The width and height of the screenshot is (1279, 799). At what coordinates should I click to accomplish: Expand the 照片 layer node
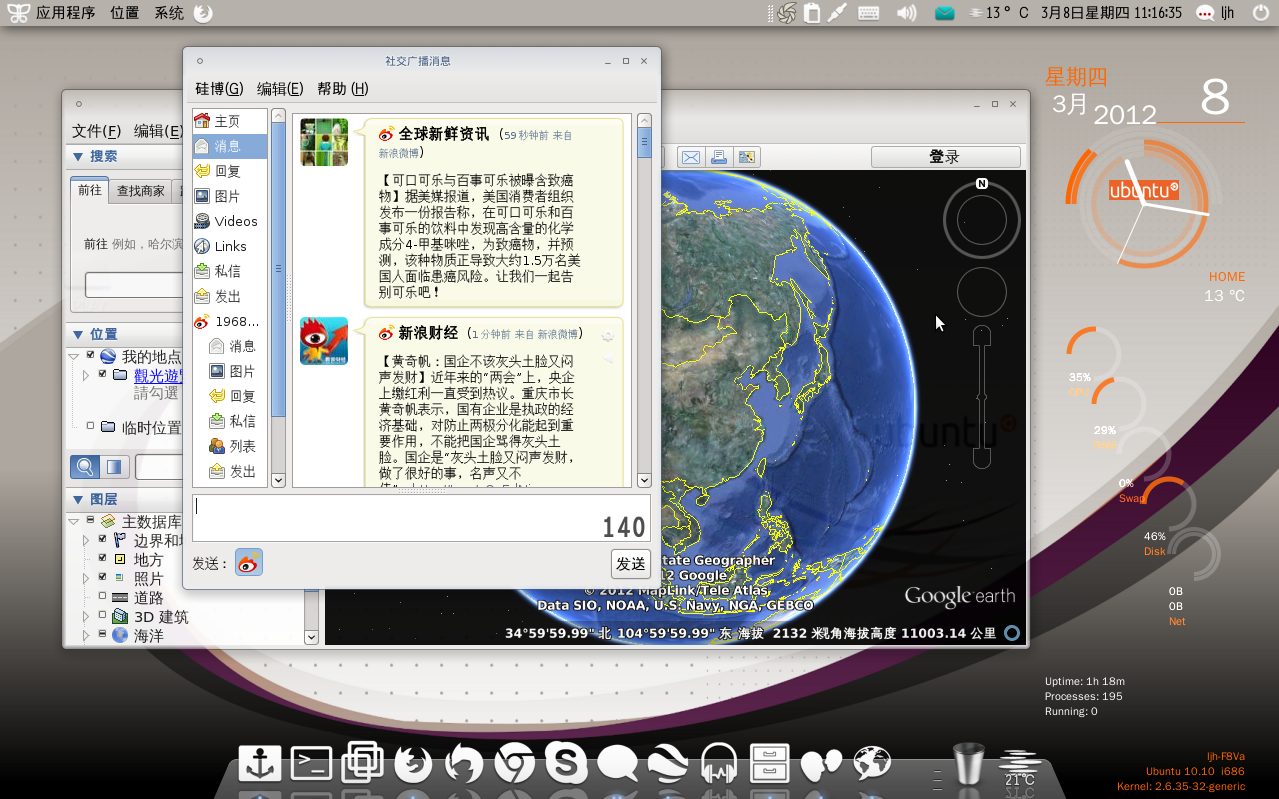[x=86, y=578]
